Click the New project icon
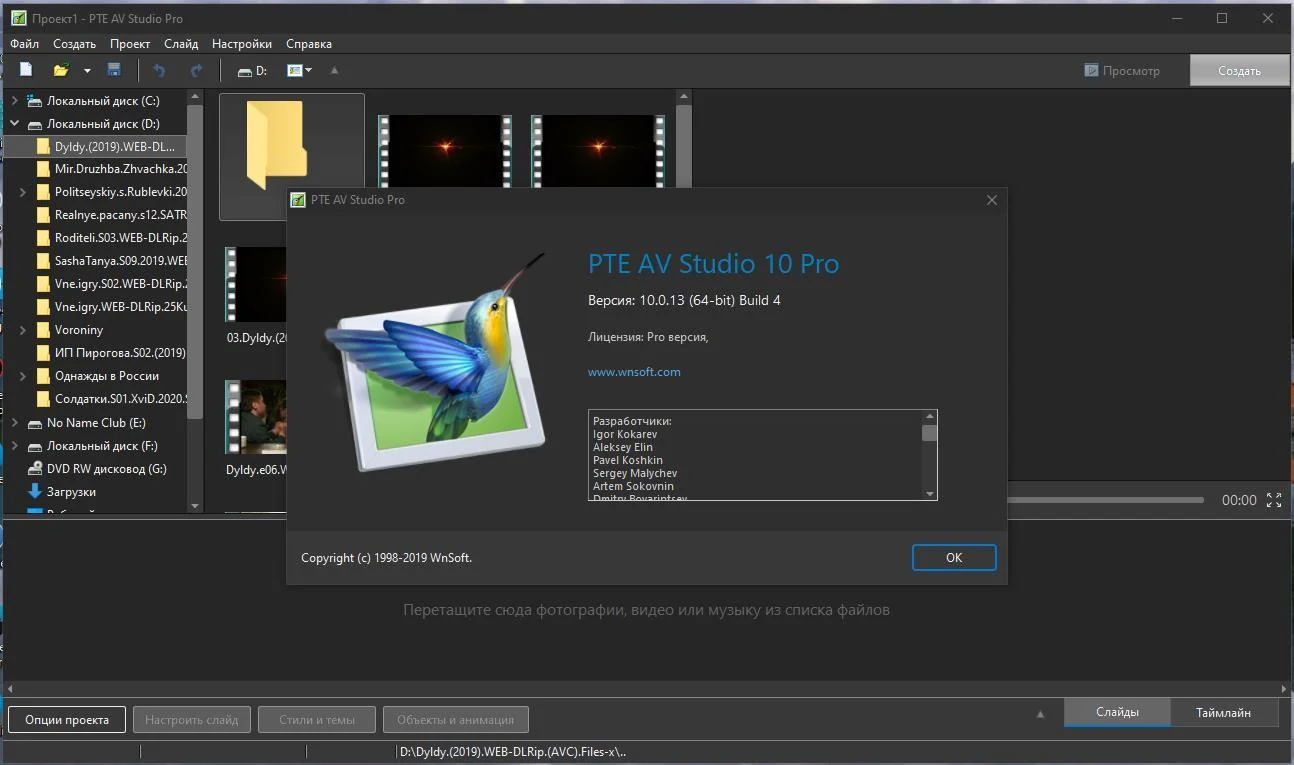This screenshot has height=765, width=1294. click(x=26, y=70)
